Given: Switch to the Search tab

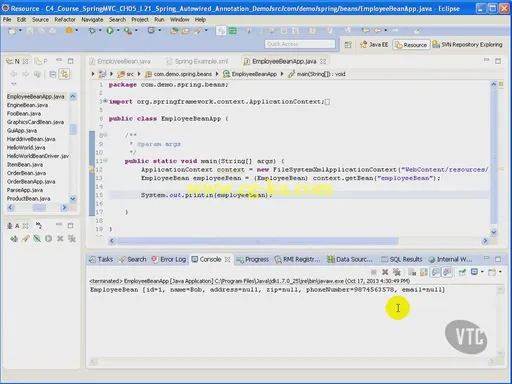Looking at the screenshot, I should [133, 259].
